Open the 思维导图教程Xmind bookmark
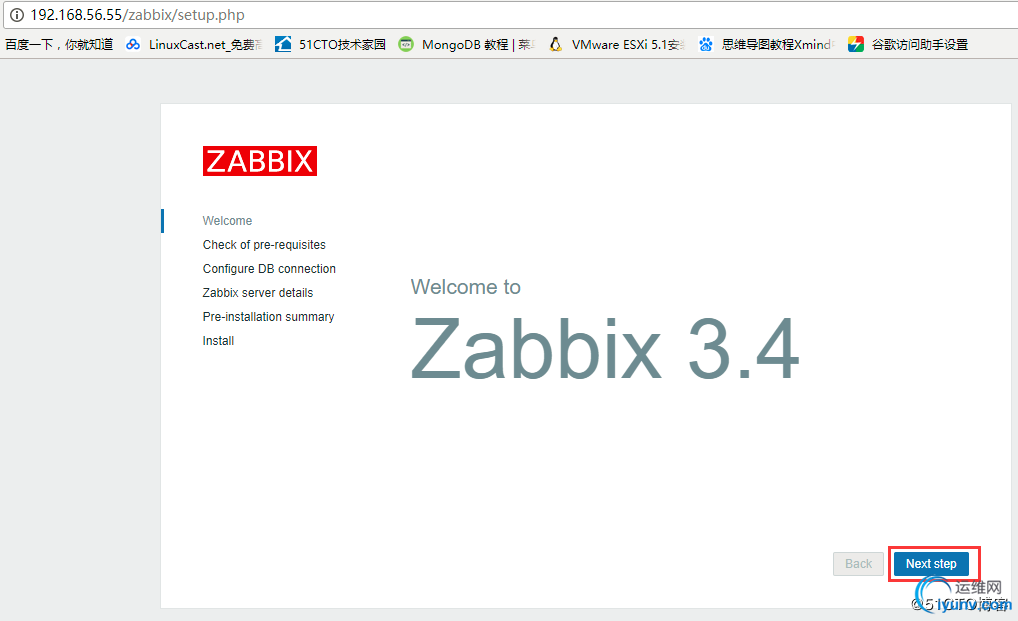The height and width of the screenshot is (621, 1018). [x=778, y=44]
